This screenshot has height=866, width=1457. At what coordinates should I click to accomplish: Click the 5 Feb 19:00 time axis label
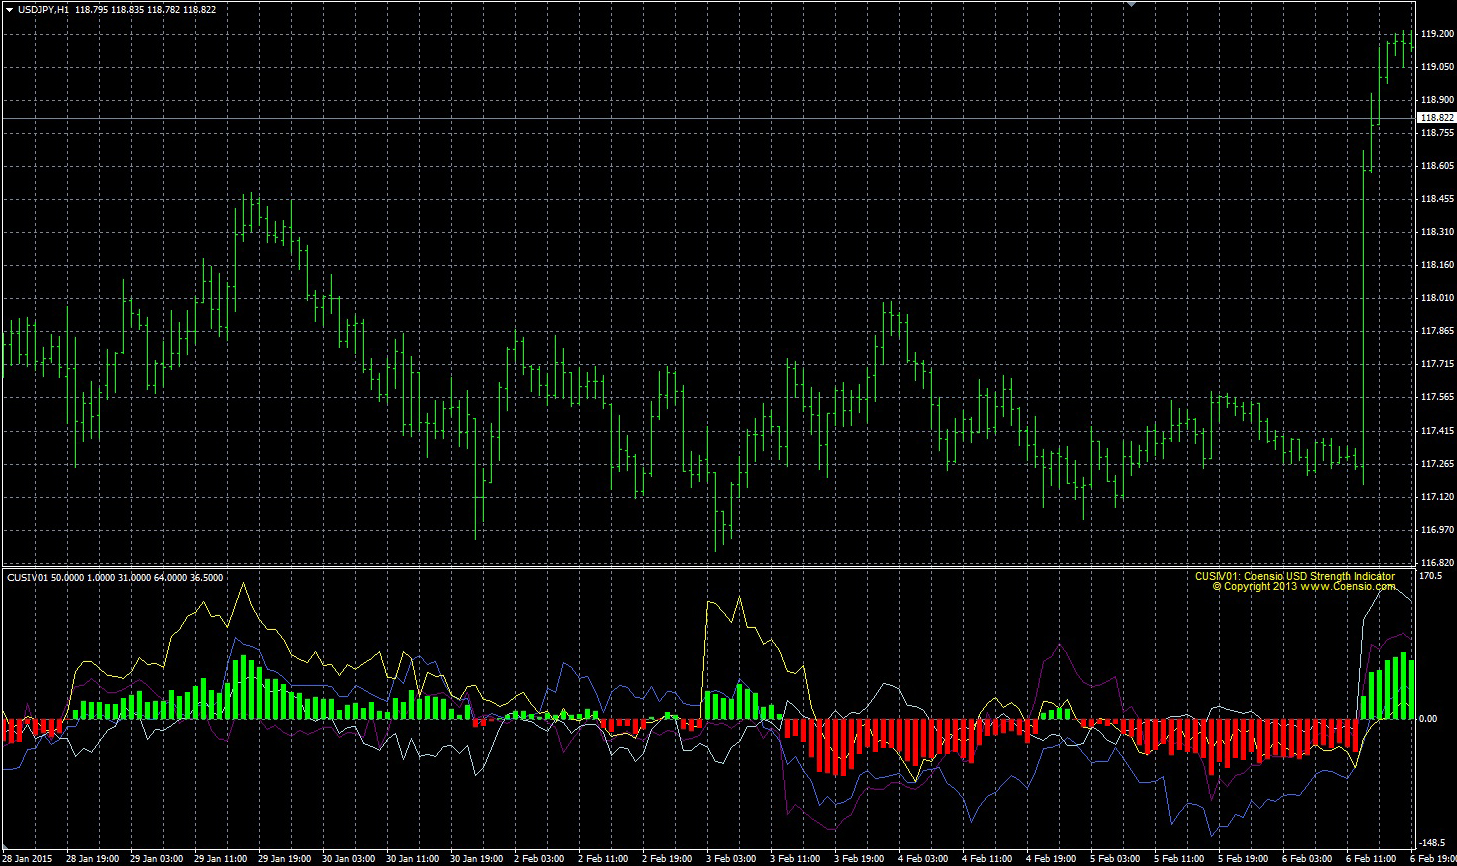point(1243,858)
